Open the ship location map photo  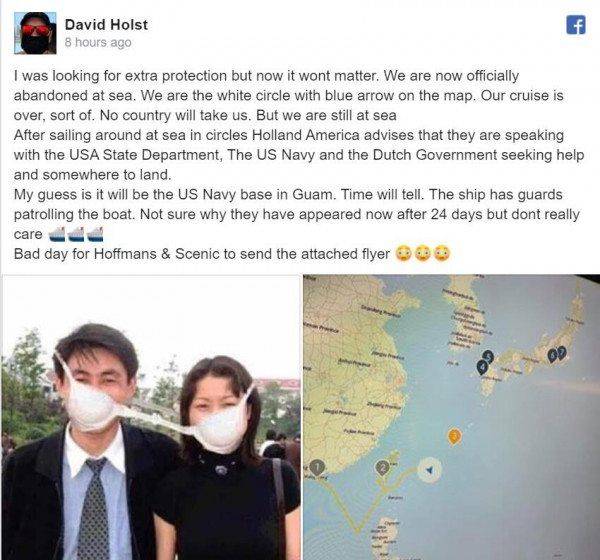coord(452,417)
